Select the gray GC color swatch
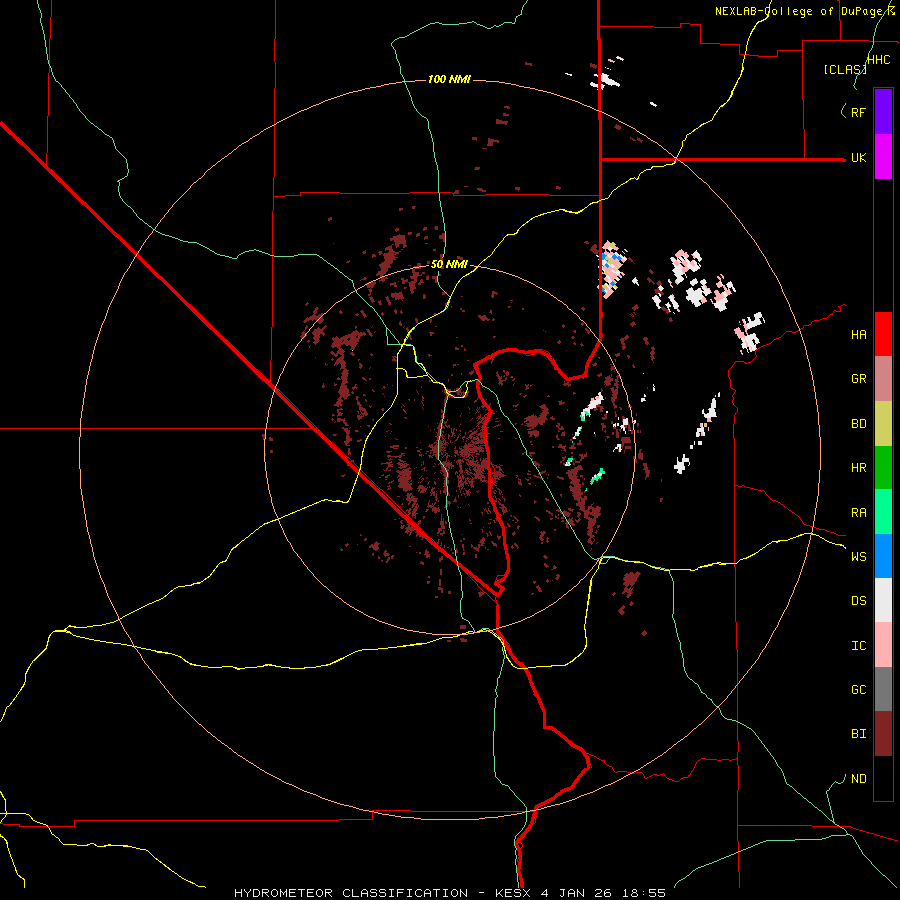 pos(883,689)
